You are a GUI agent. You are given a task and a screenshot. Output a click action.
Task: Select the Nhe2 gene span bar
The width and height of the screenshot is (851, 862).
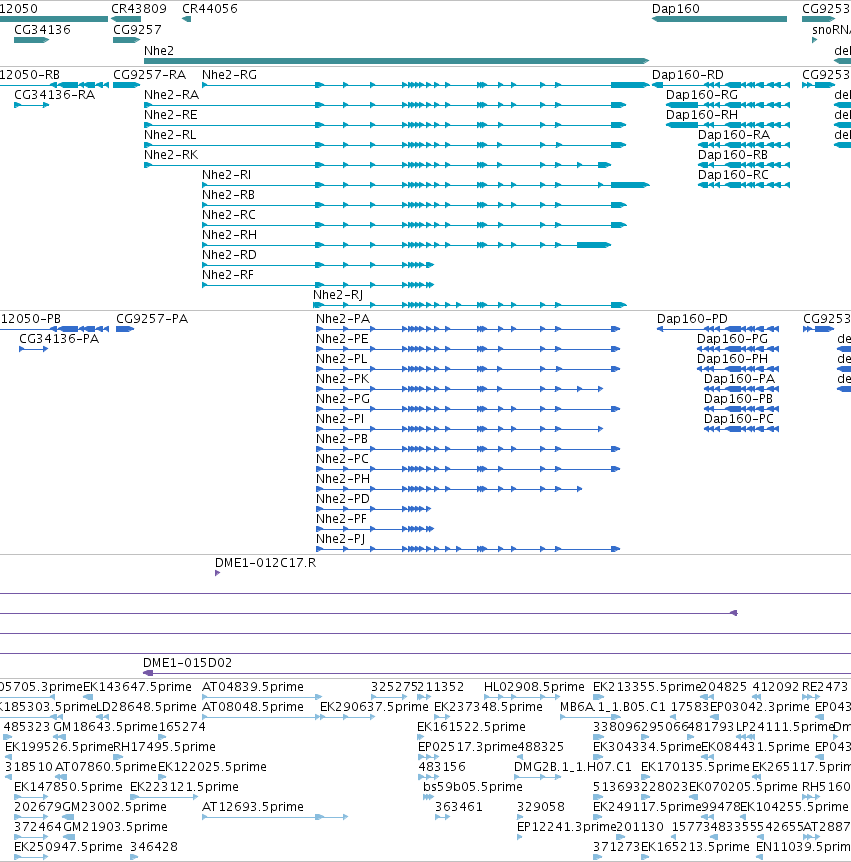pyautogui.click(x=396, y=60)
